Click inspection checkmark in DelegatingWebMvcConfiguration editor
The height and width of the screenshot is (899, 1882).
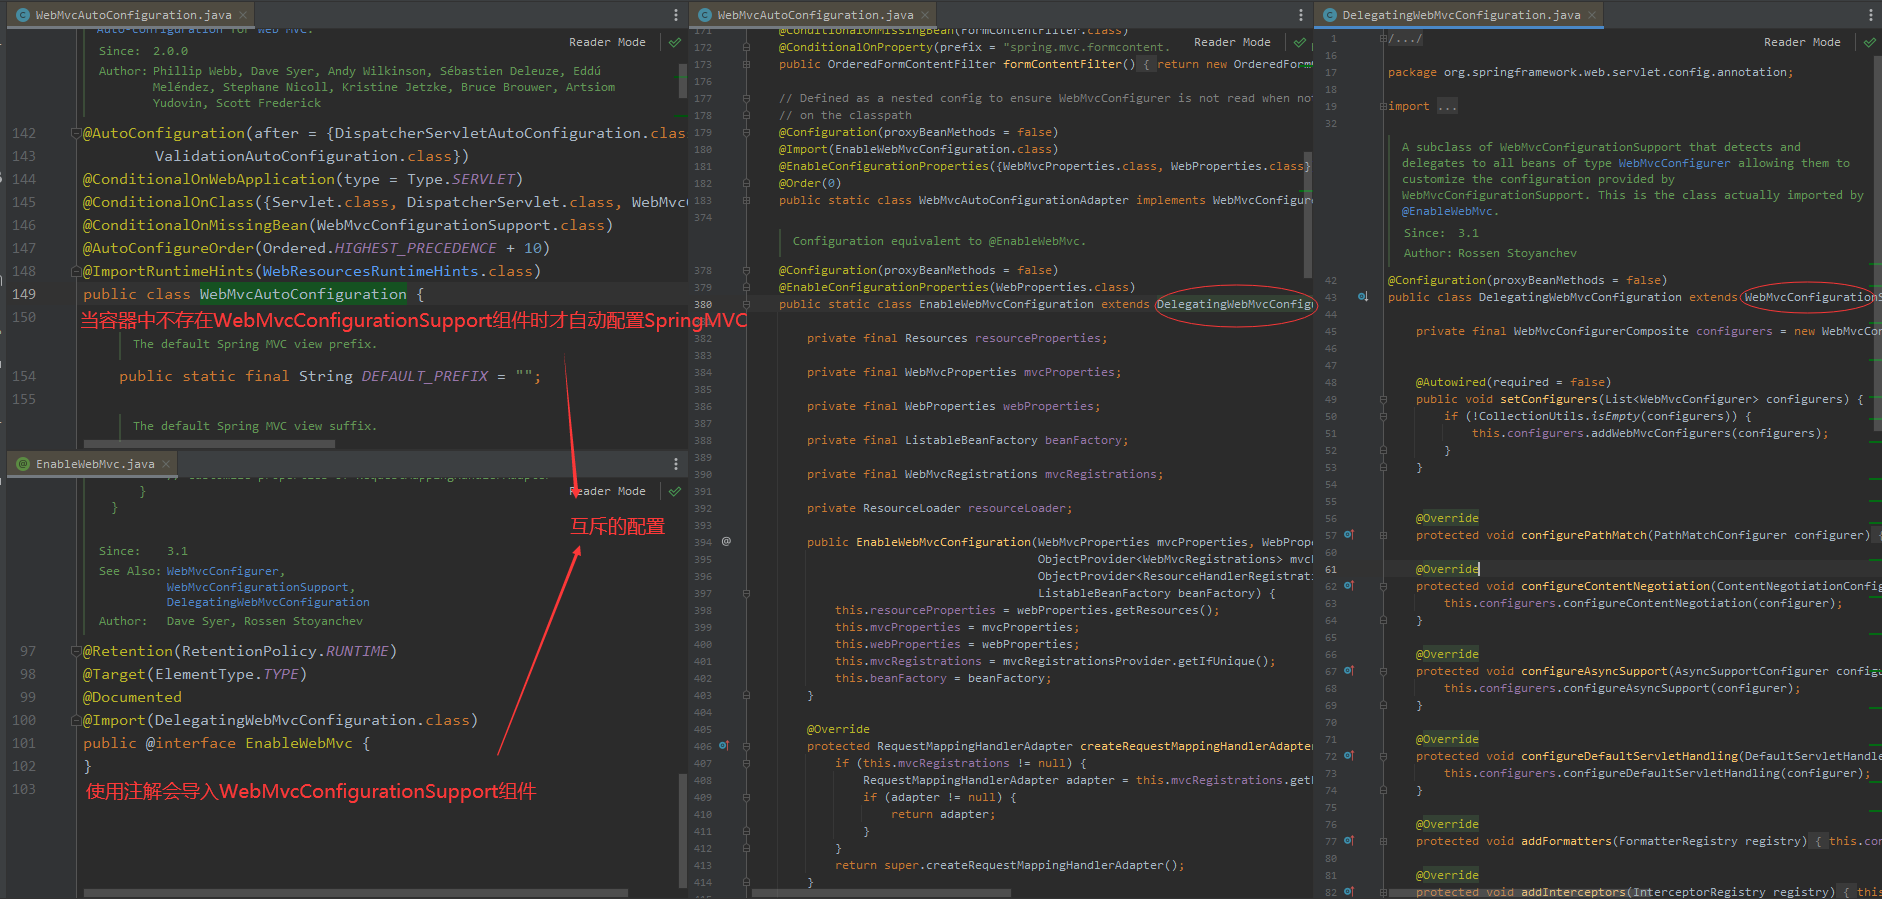pos(1870,43)
